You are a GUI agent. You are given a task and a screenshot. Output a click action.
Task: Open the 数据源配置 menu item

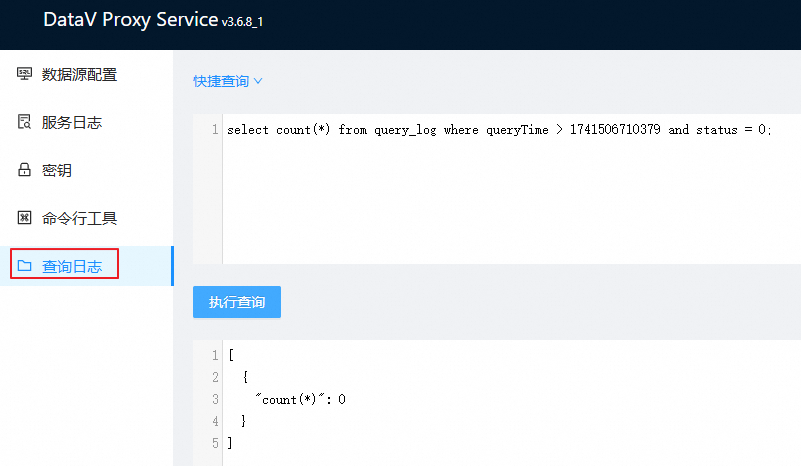[86, 74]
